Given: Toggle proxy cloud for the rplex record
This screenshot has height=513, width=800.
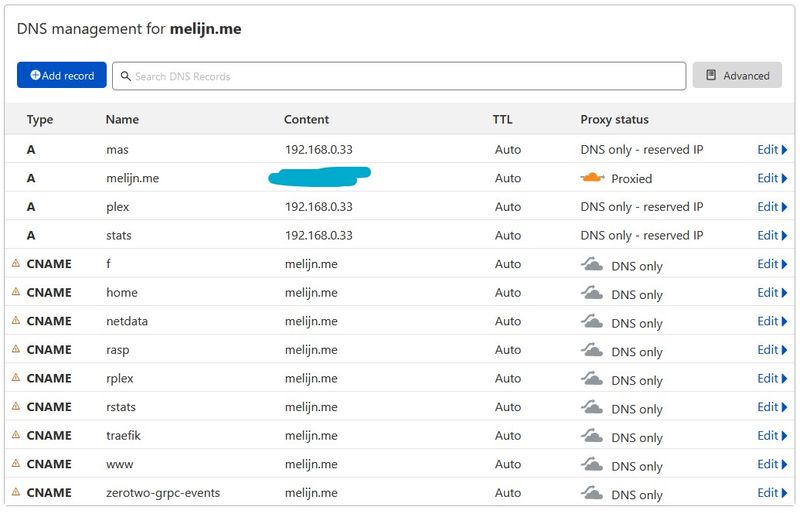Looking at the screenshot, I should (593, 379).
